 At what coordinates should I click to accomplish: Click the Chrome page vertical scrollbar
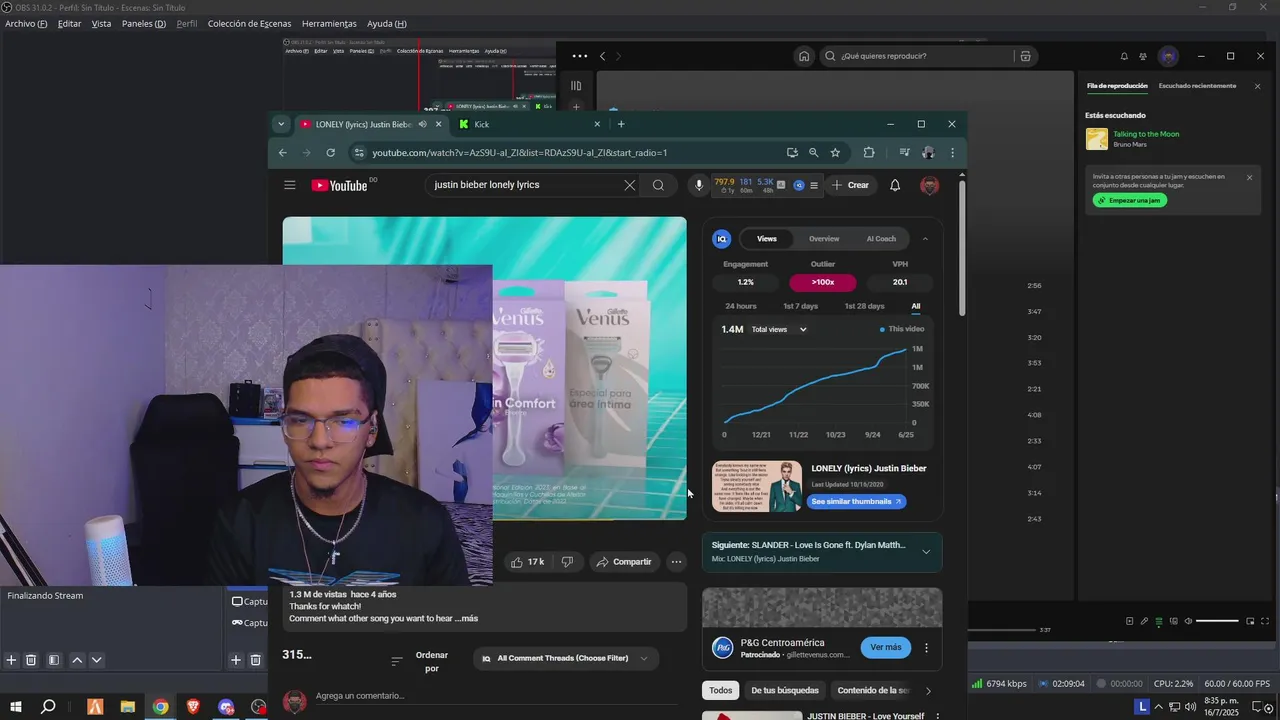click(x=962, y=248)
